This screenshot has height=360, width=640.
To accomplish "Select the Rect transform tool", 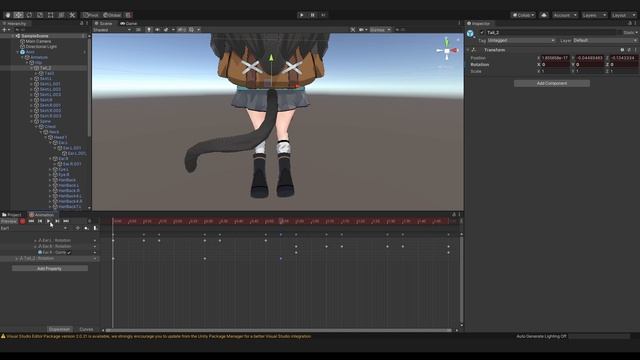I will point(51,15).
